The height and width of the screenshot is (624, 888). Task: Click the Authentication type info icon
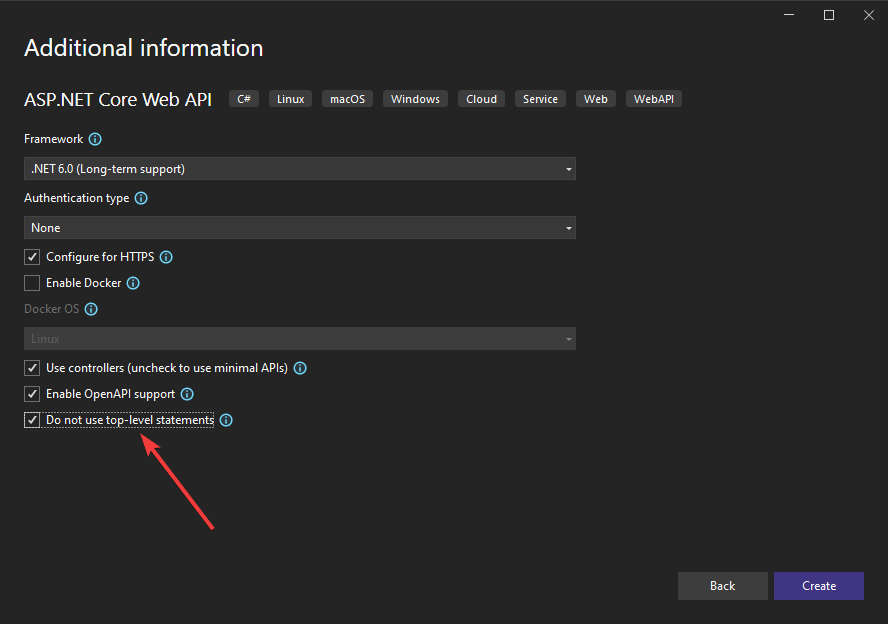(x=141, y=198)
